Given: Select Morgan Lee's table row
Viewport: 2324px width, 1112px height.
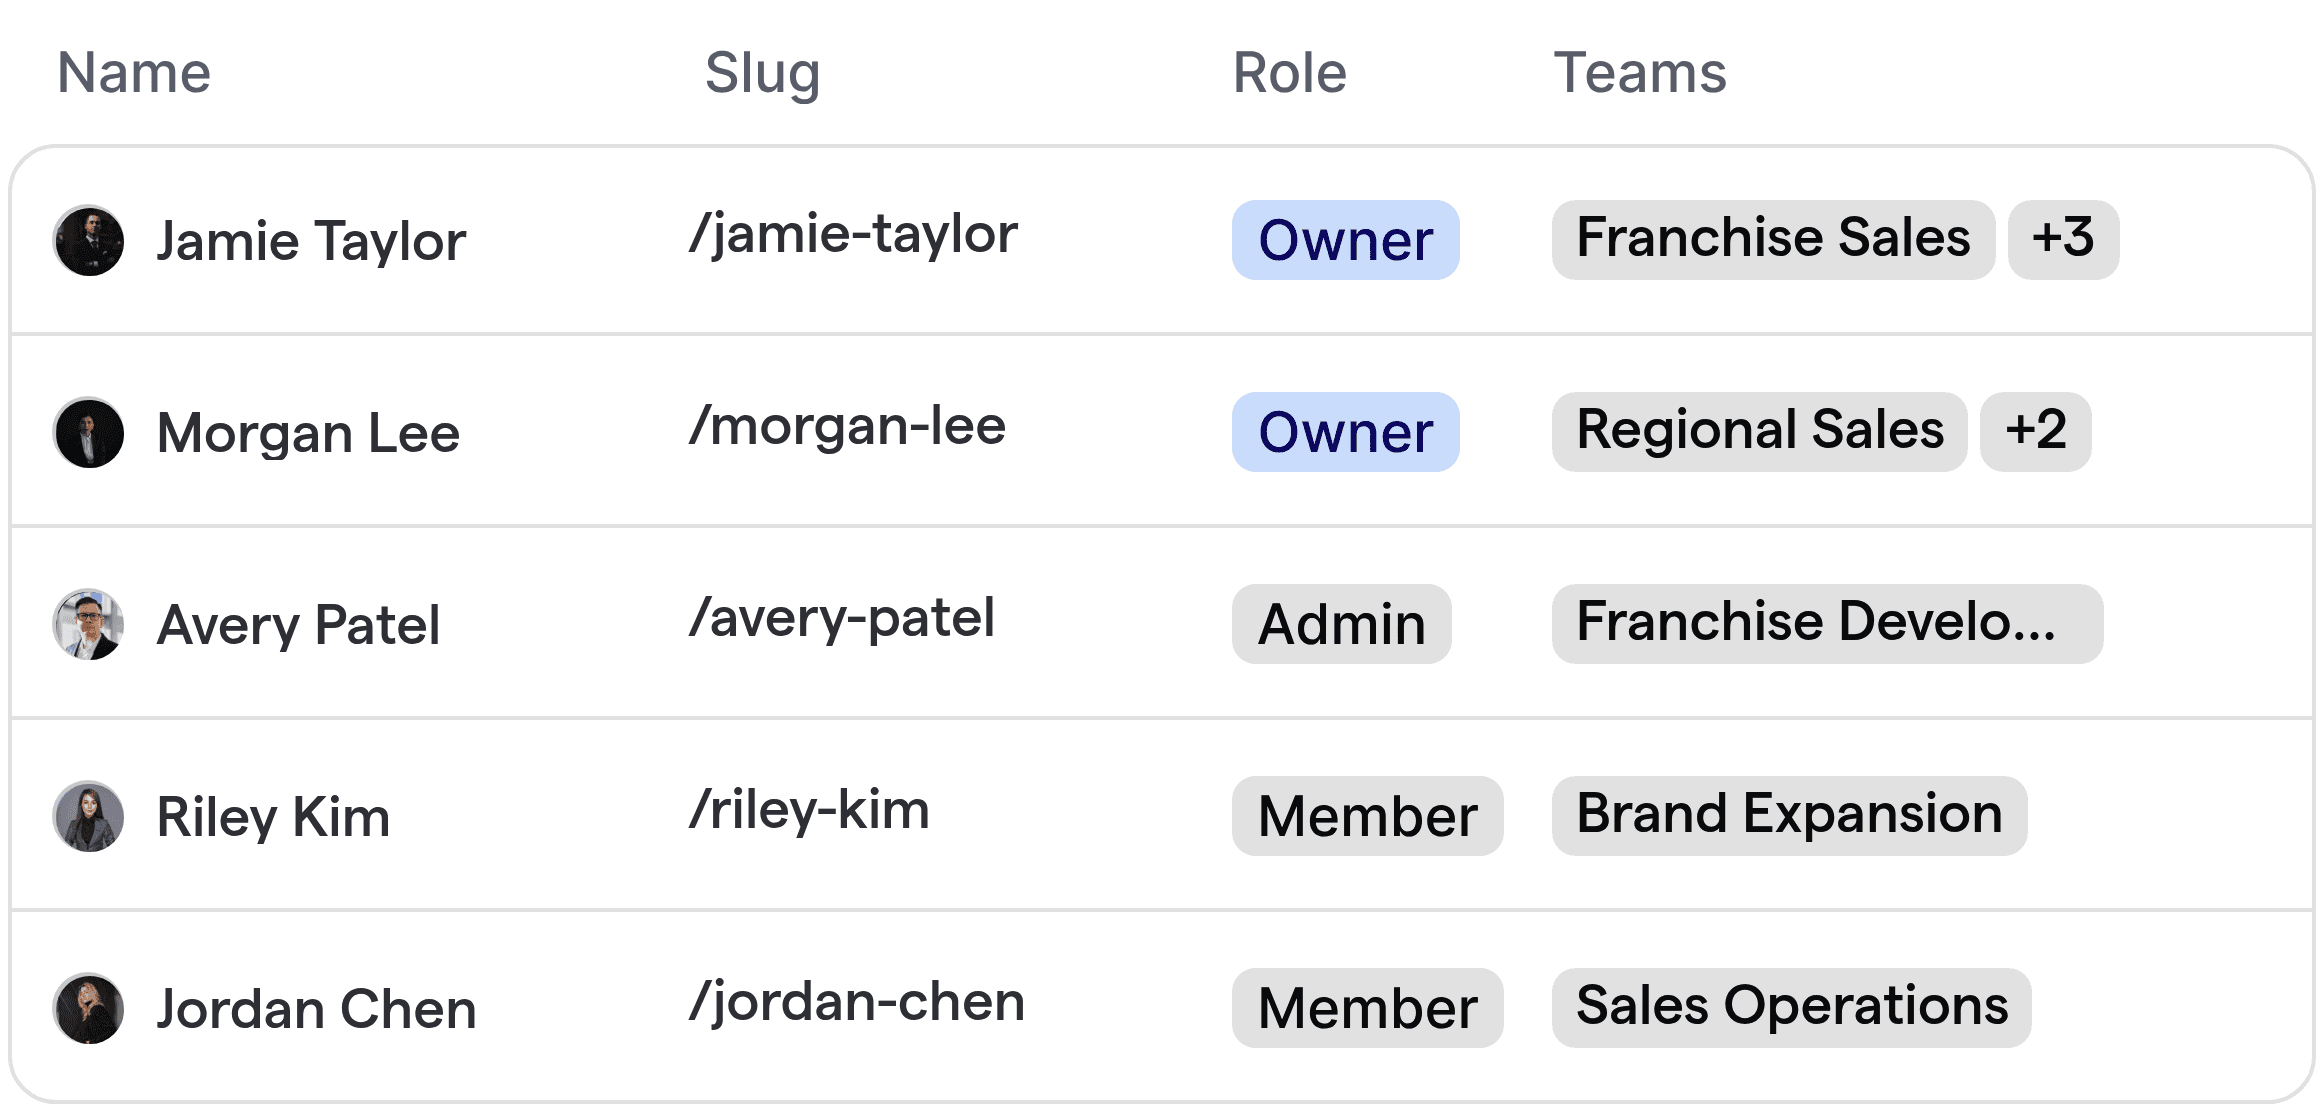Looking at the screenshot, I should coord(1162,432).
